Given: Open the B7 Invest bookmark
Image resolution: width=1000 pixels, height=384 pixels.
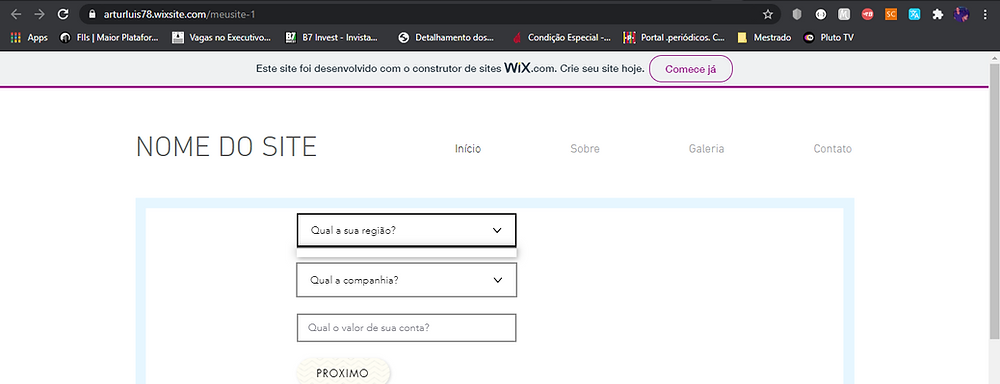Looking at the screenshot, I should pyautogui.click(x=332, y=38).
